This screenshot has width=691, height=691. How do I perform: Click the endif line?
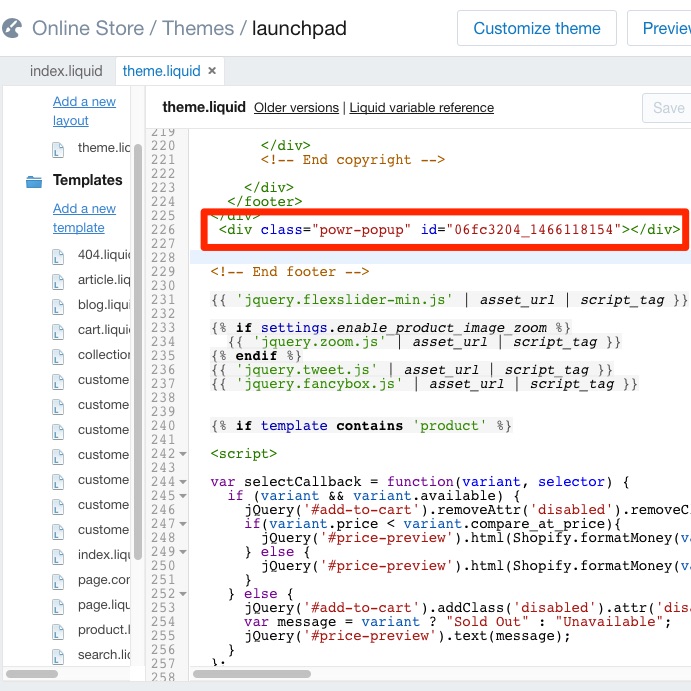click(256, 356)
